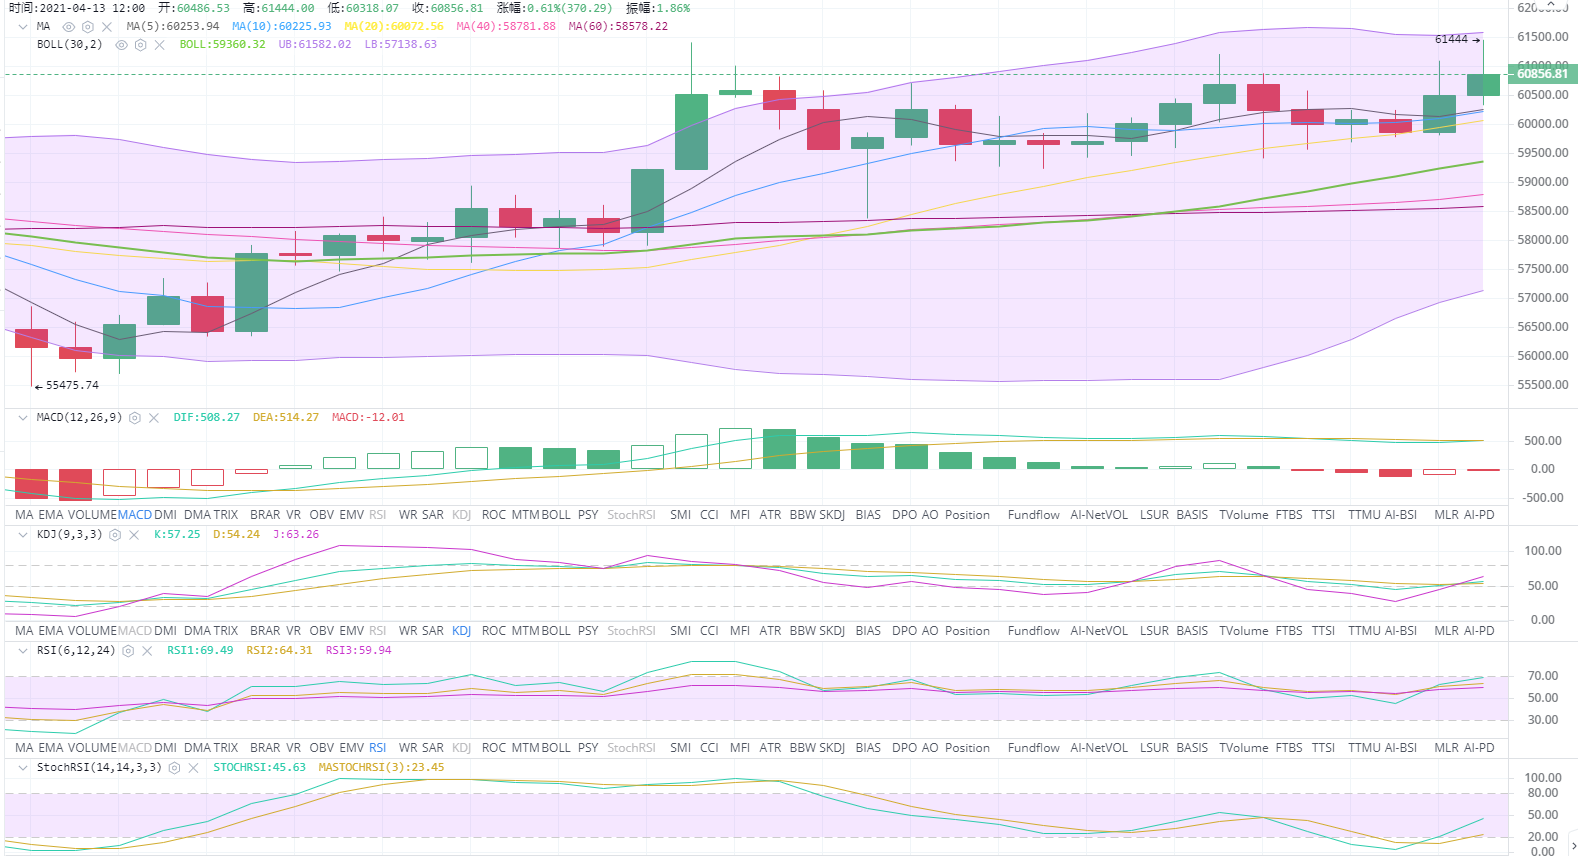Choose the StochRSI tab under the RSI chart
The image size is (1578, 856).
click(x=631, y=748)
